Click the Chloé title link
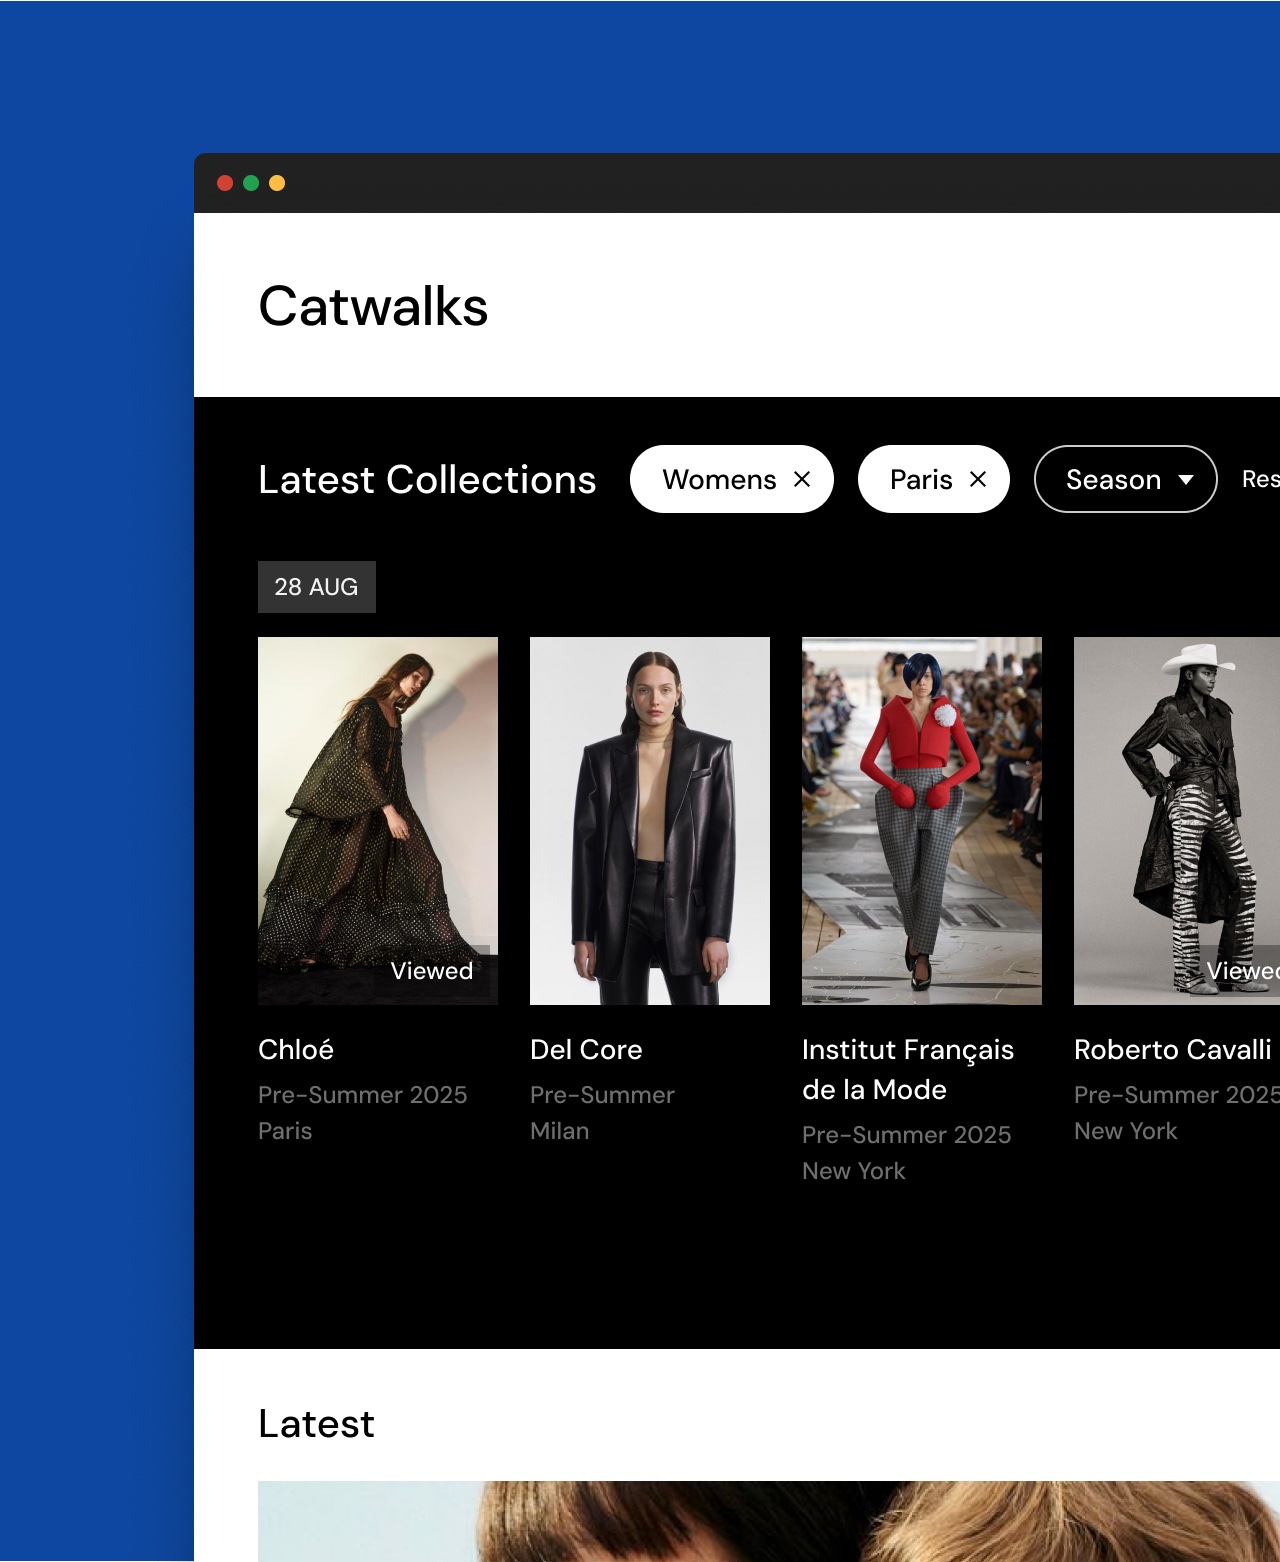The width and height of the screenshot is (1280, 1562). pos(296,1049)
